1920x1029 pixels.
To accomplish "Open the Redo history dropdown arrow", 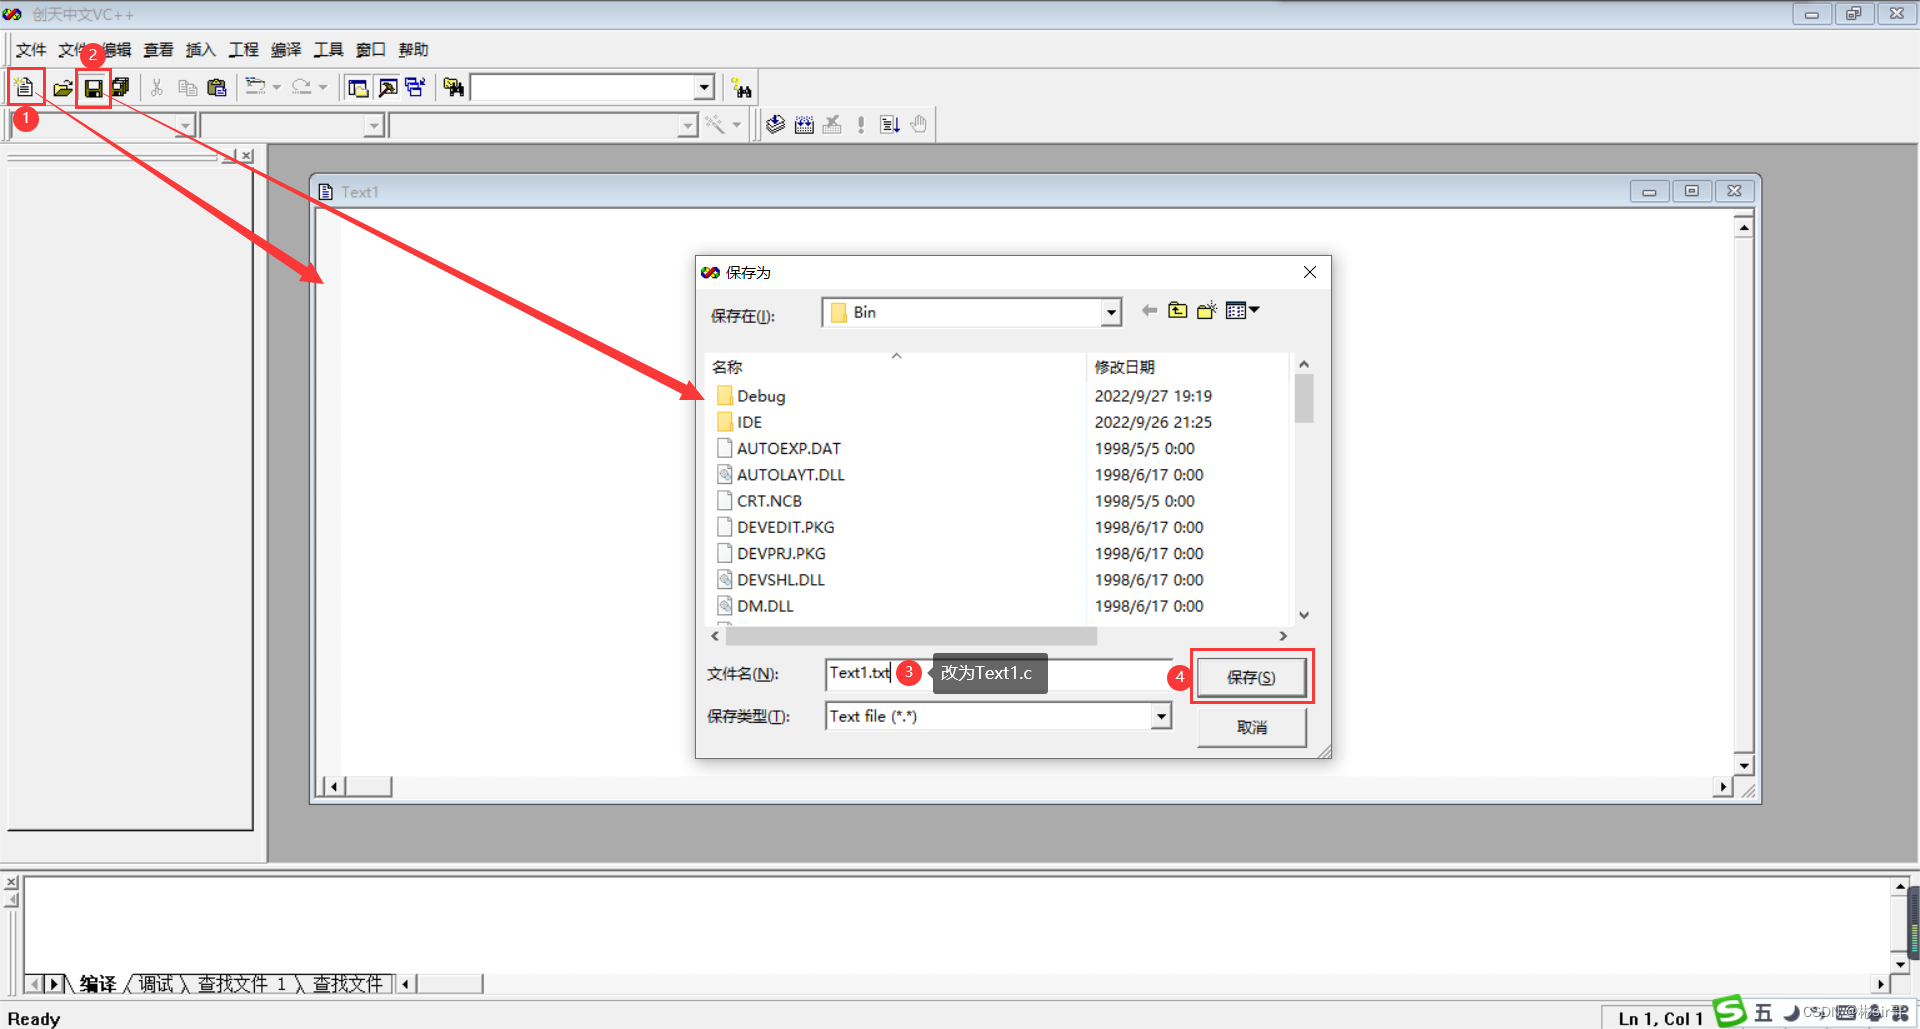I will tap(323, 87).
